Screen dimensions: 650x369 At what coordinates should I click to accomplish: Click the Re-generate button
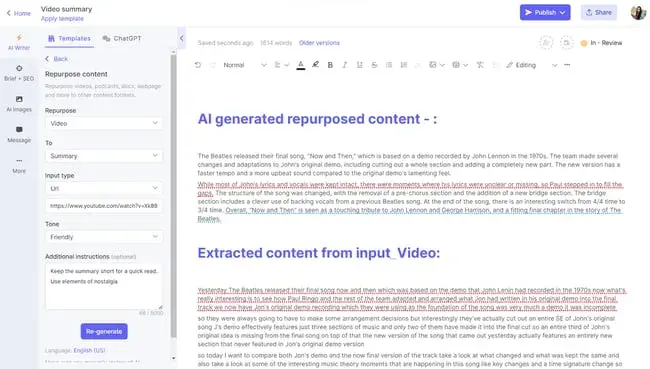click(104, 331)
